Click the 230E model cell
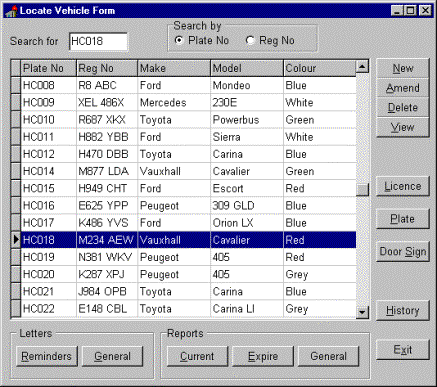 pyautogui.click(x=247, y=103)
